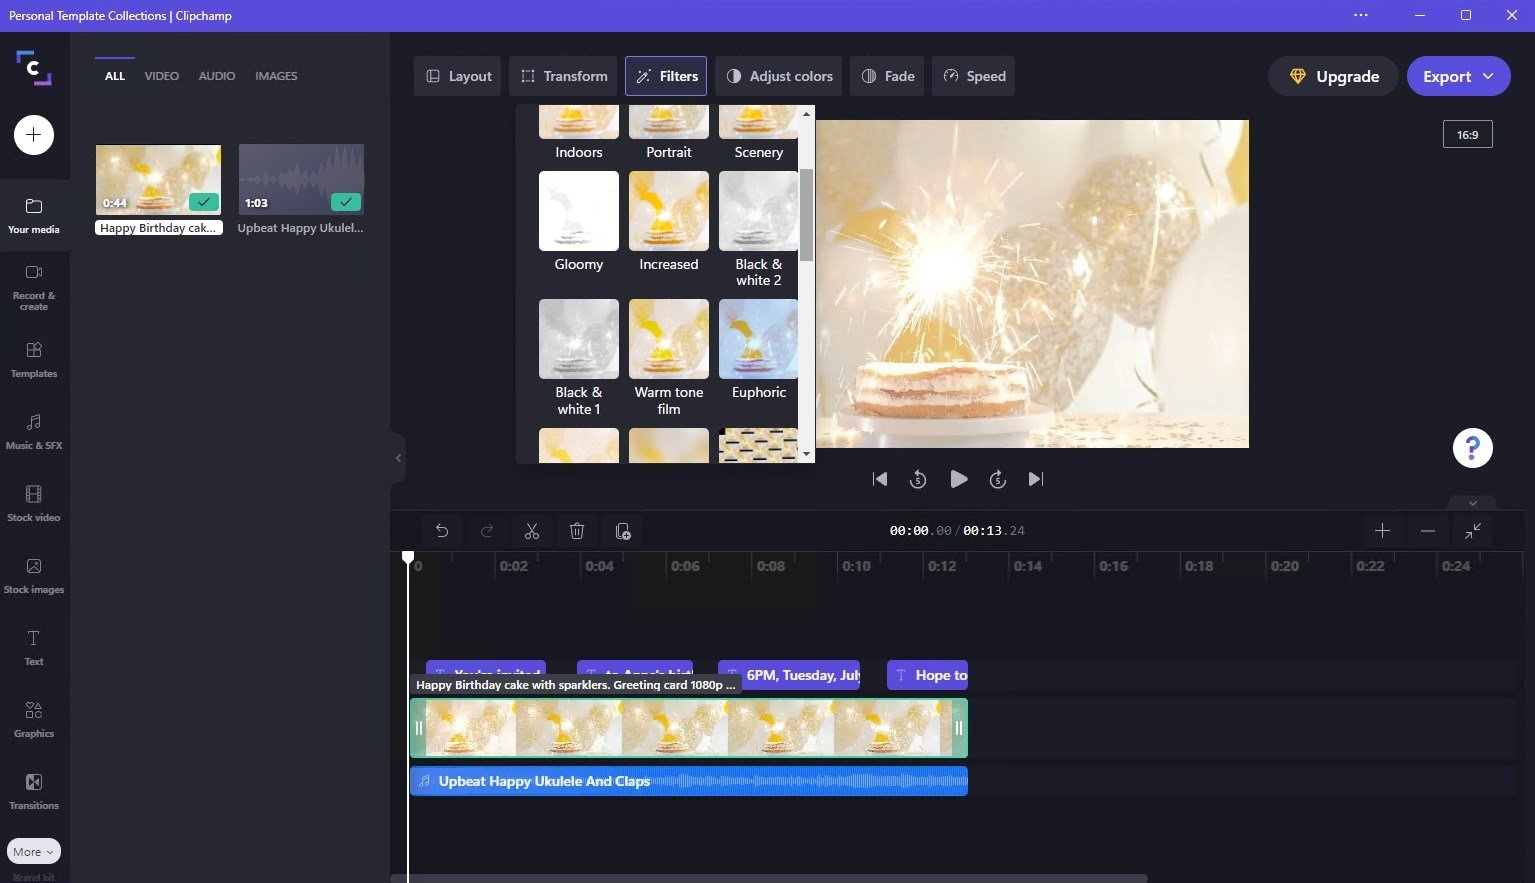Open Your media sidebar section
Screen dimensions: 1535x883
(34, 215)
